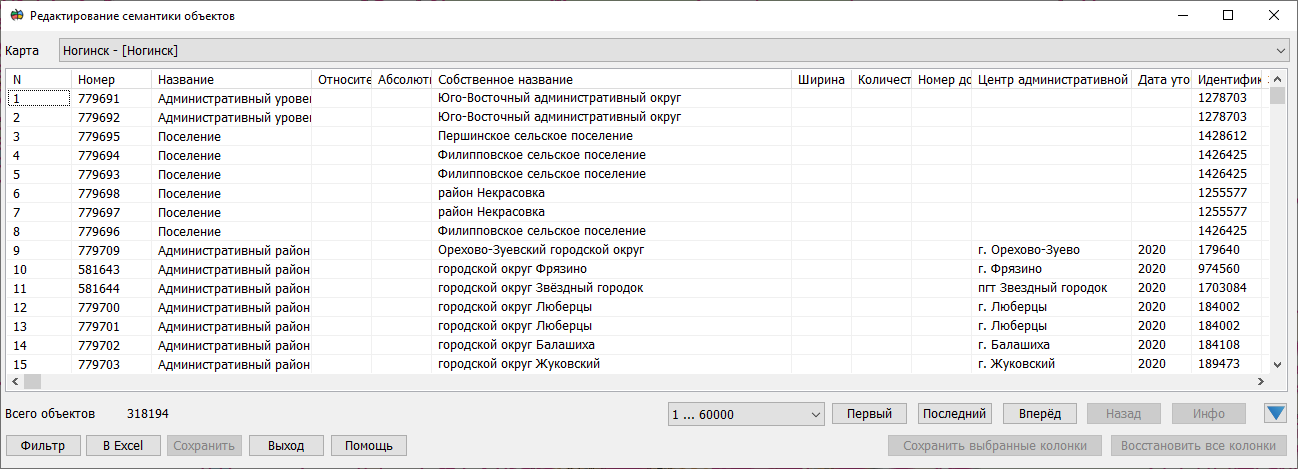Click Першинское сельское поселение cell
The image size is (1298, 469).
[611, 137]
